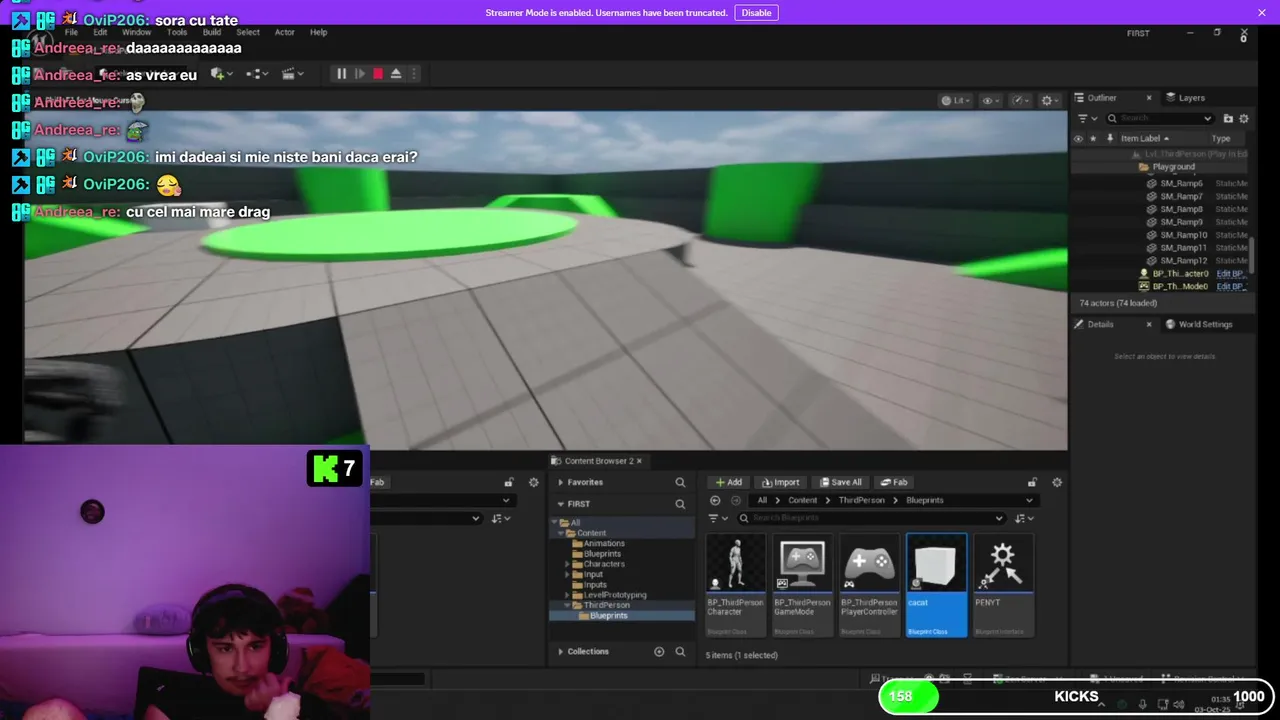Add a new collection with plus icon
Viewport: 1280px width, 720px height.
[x=659, y=651]
